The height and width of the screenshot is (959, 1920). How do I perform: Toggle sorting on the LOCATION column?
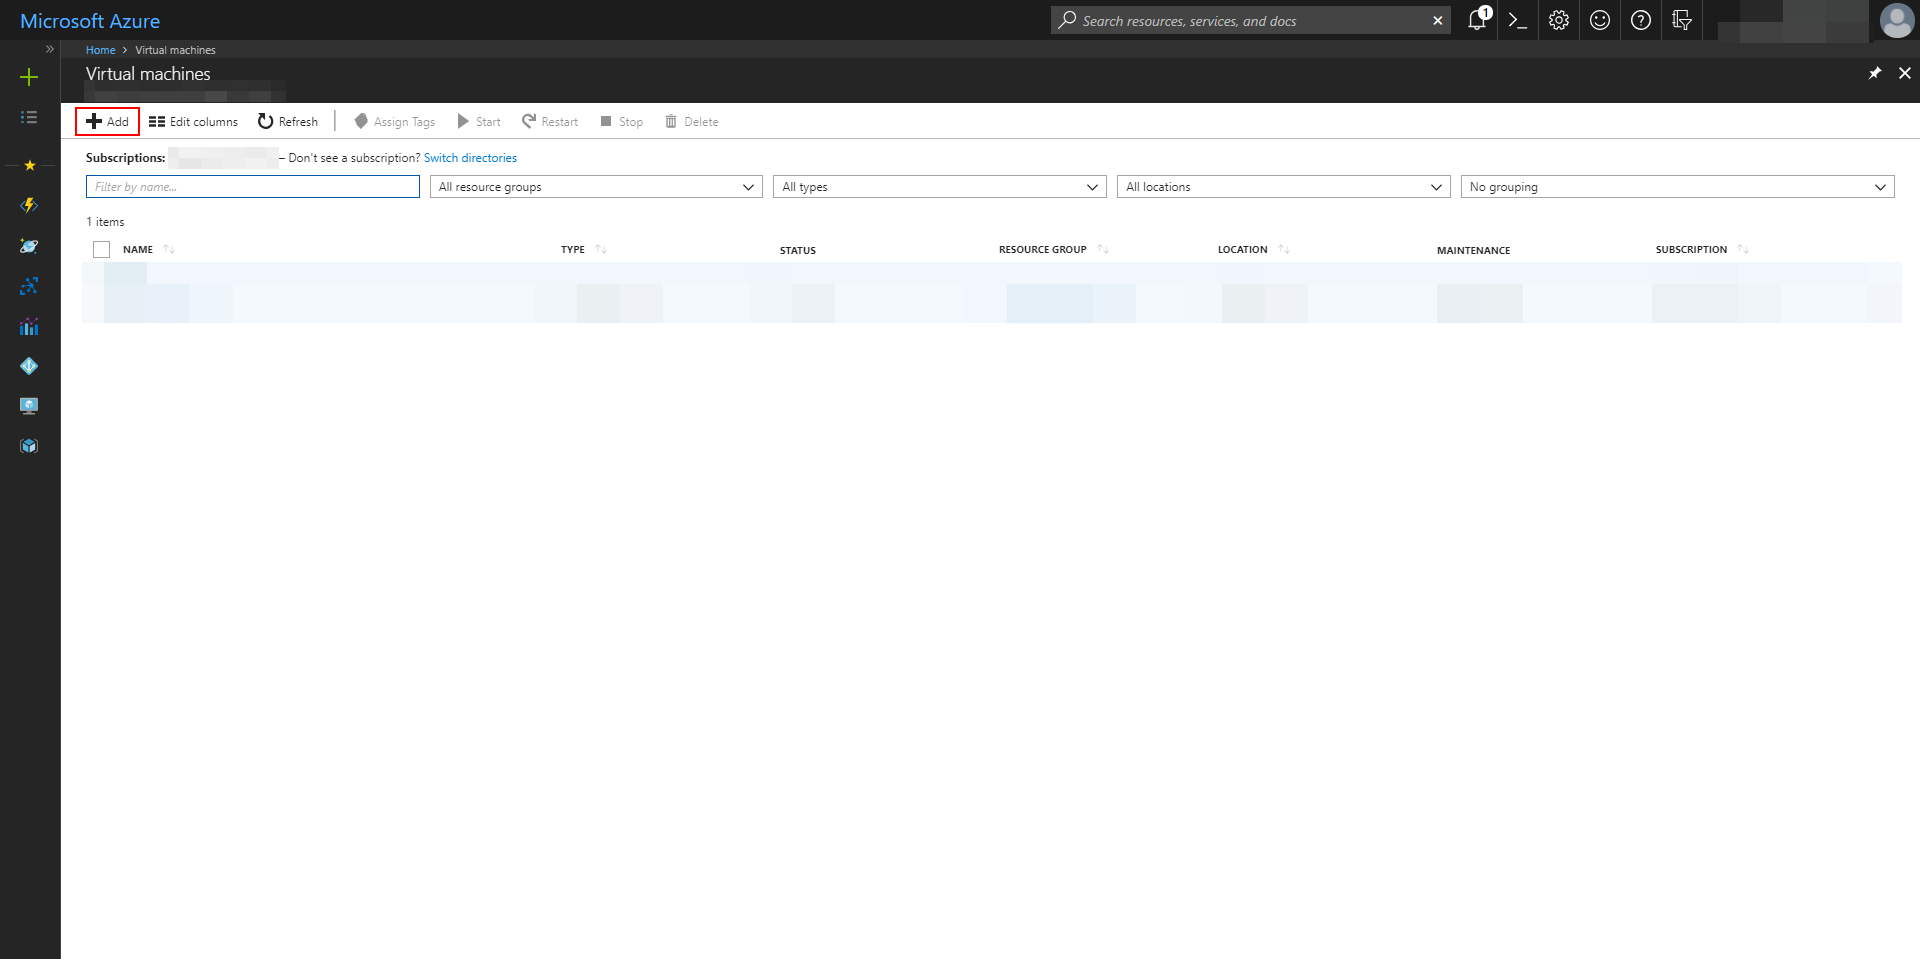1284,249
